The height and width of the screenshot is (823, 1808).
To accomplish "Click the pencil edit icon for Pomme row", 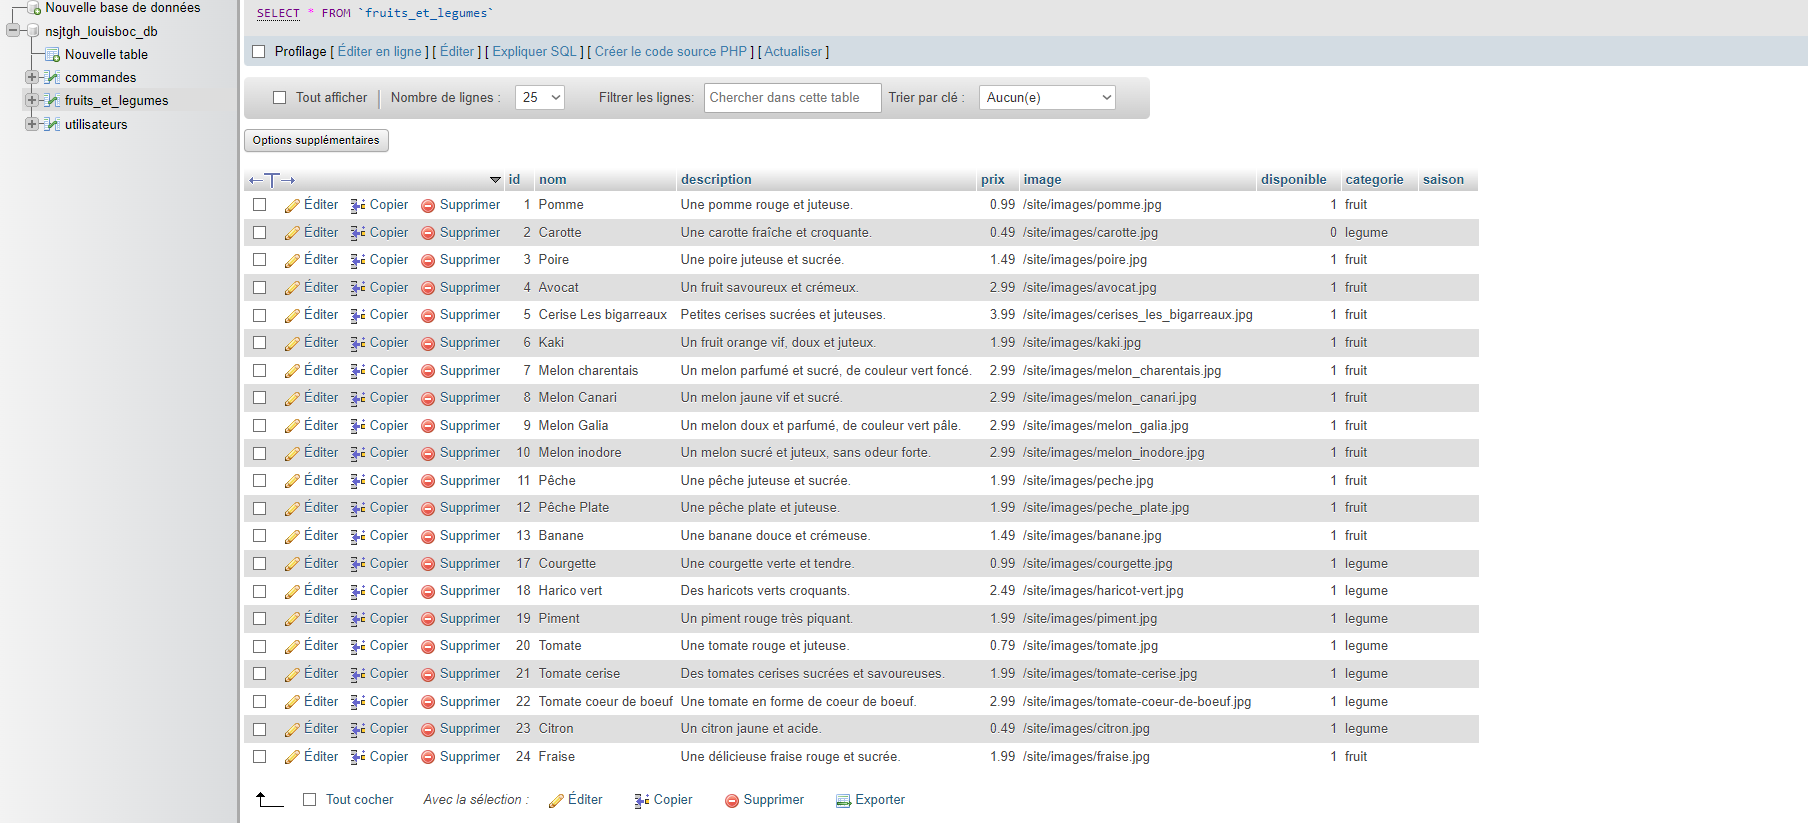I will [x=292, y=205].
